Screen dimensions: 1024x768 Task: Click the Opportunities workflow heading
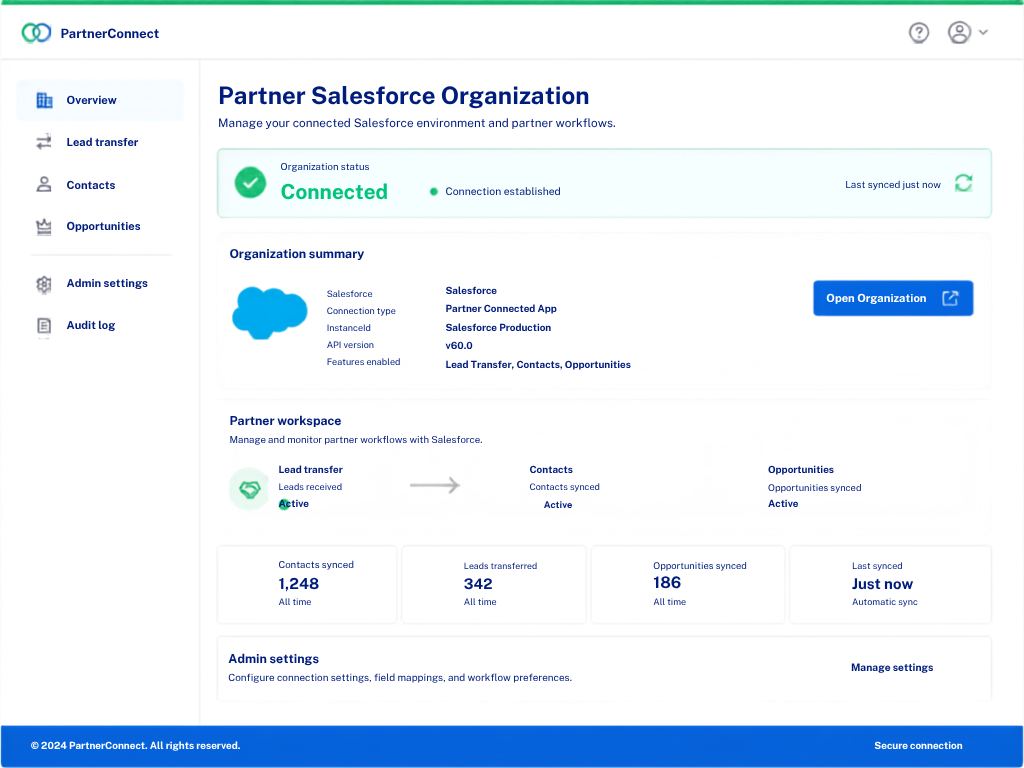pyautogui.click(x=801, y=470)
